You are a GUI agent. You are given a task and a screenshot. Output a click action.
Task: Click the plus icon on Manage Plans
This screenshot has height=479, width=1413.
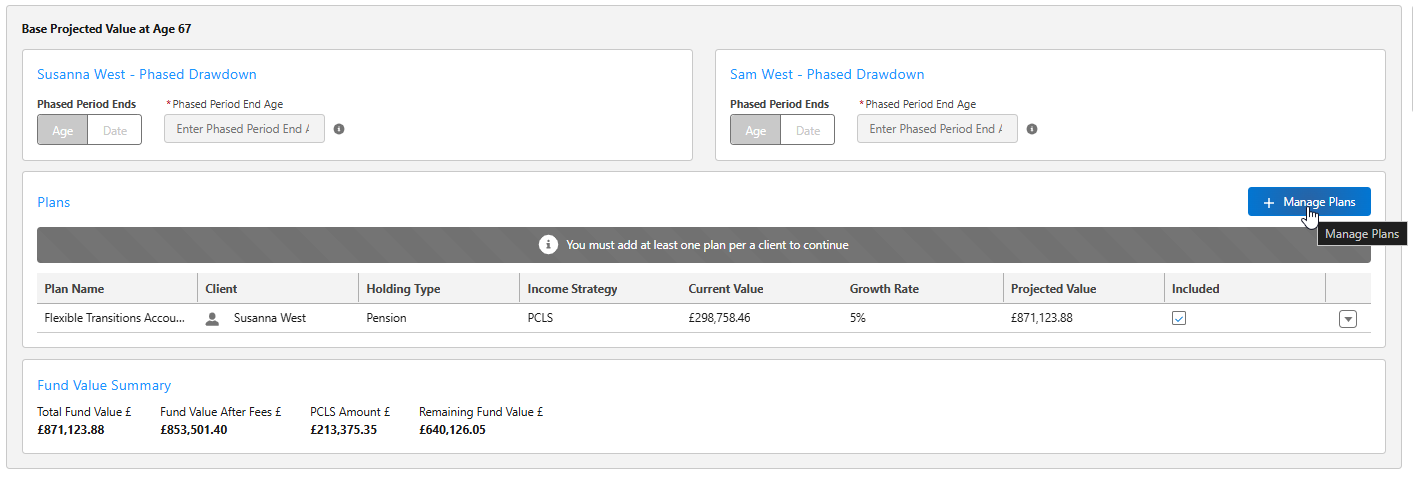coord(1269,202)
